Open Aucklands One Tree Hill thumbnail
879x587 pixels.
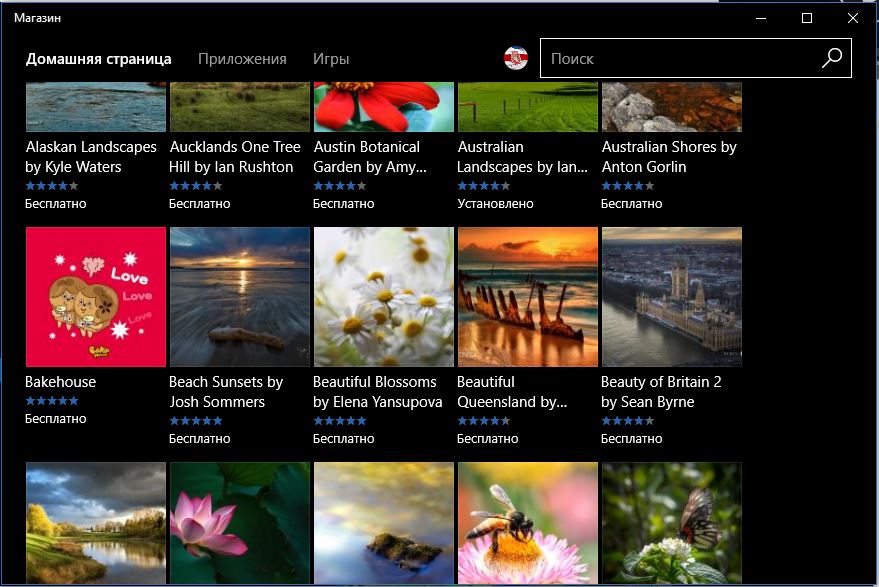(x=240, y=107)
